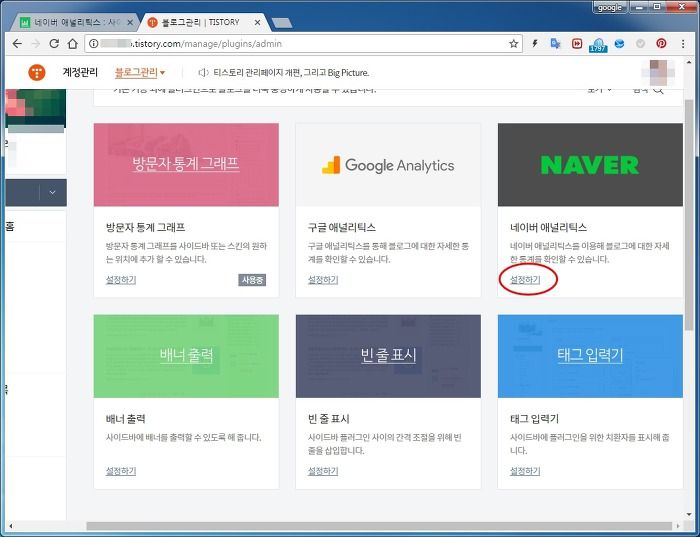Click the browser forward arrow
700x537 pixels.
point(36,44)
